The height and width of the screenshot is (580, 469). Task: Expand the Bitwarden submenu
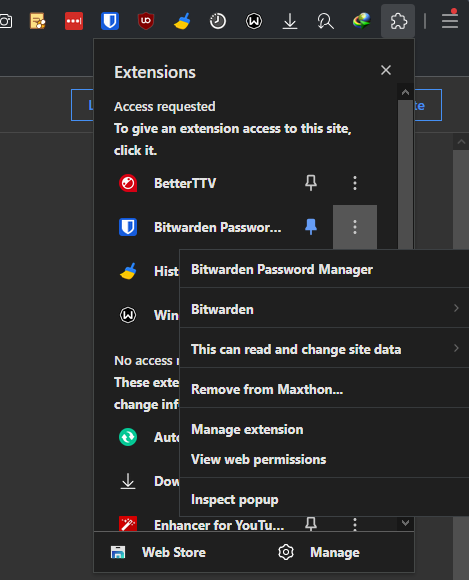click(324, 309)
